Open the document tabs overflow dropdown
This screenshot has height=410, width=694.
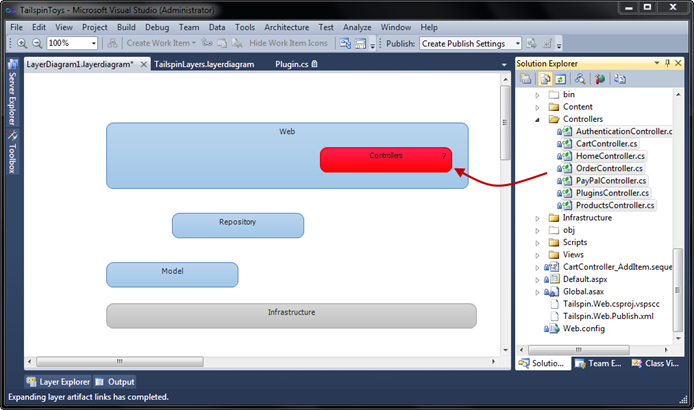(x=504, y=65)
